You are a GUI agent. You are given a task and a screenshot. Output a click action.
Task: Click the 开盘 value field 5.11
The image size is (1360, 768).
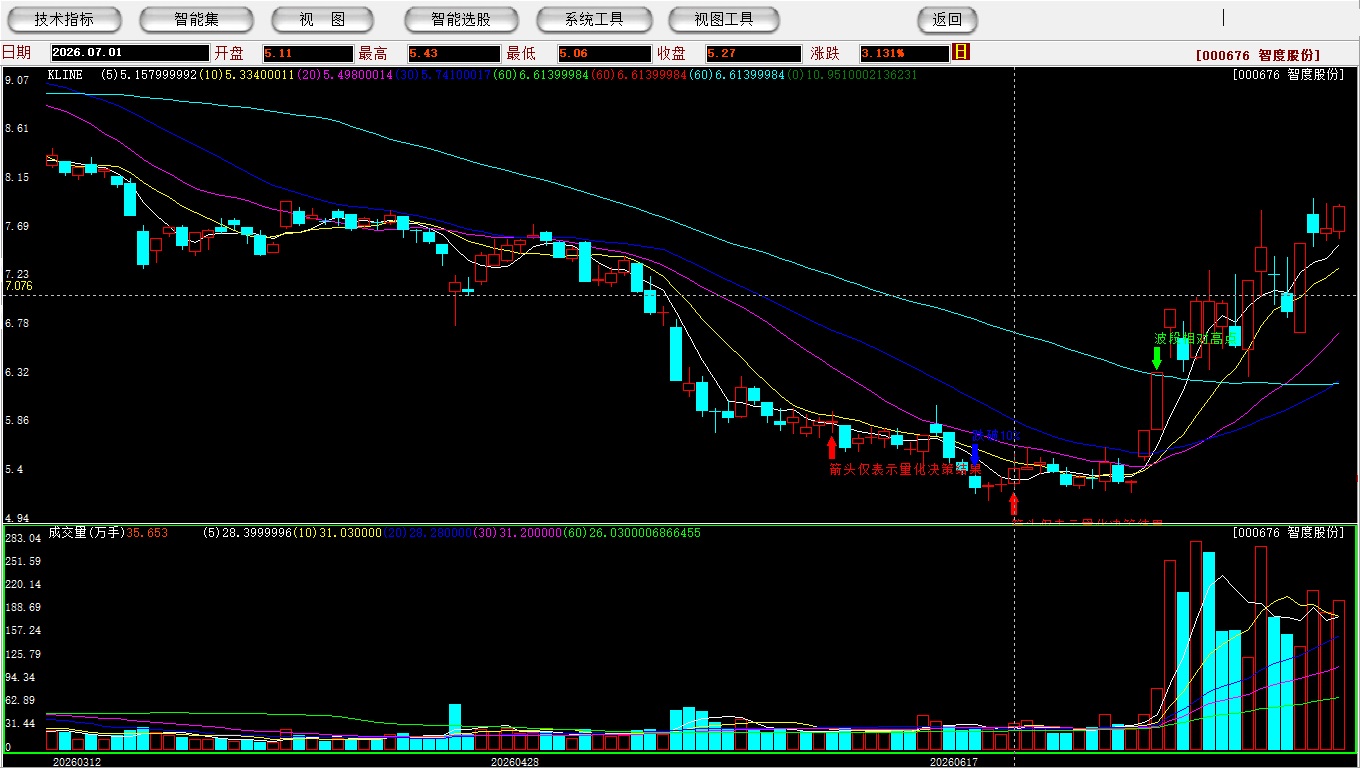click(308, 53)
